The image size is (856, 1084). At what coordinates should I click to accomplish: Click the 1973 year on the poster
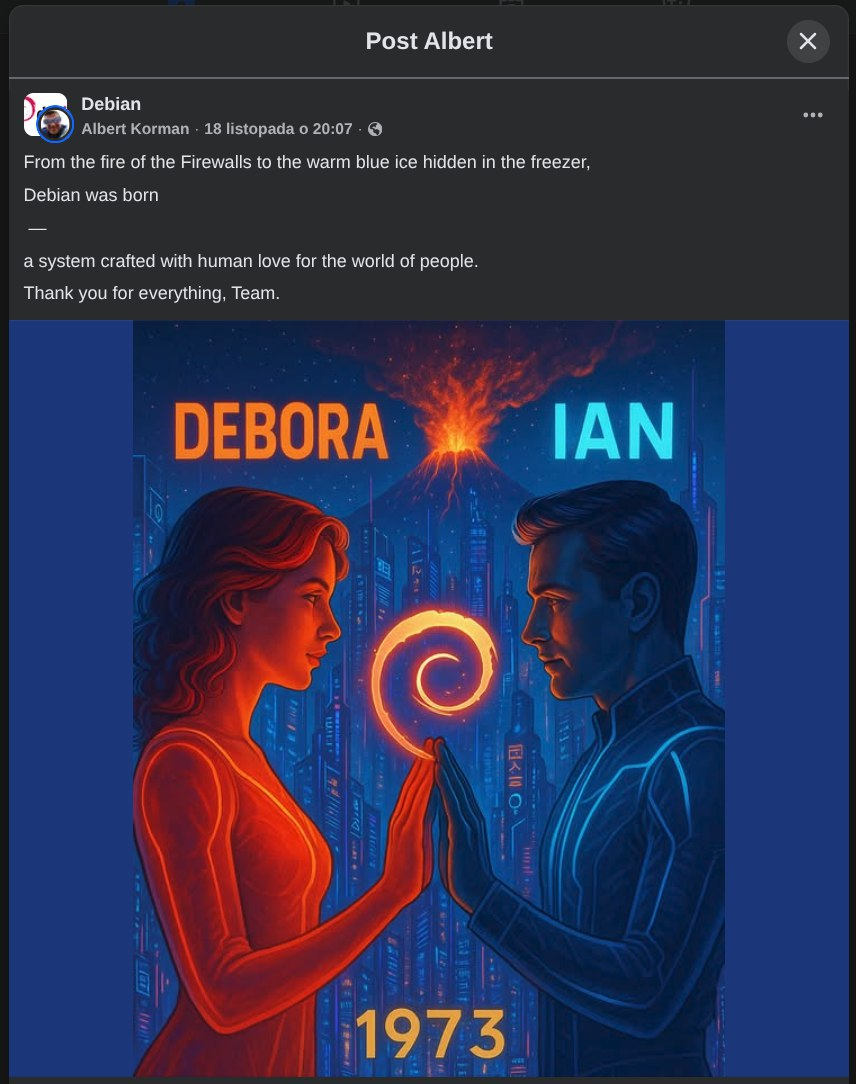429,1034
